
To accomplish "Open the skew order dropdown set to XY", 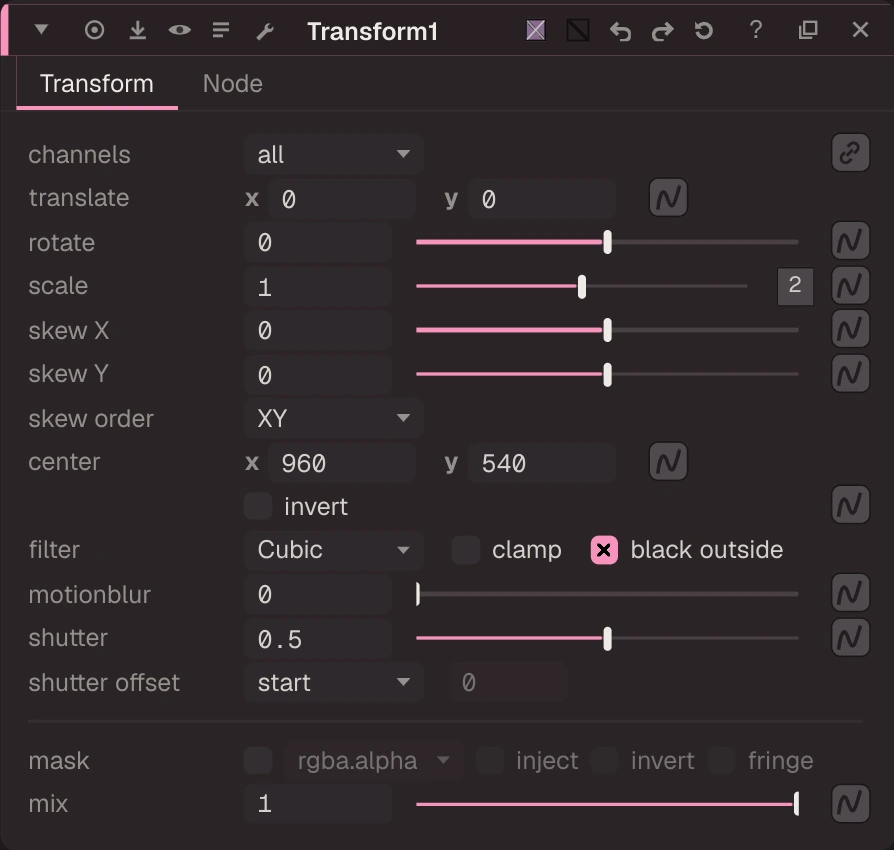I will (334, 418).
